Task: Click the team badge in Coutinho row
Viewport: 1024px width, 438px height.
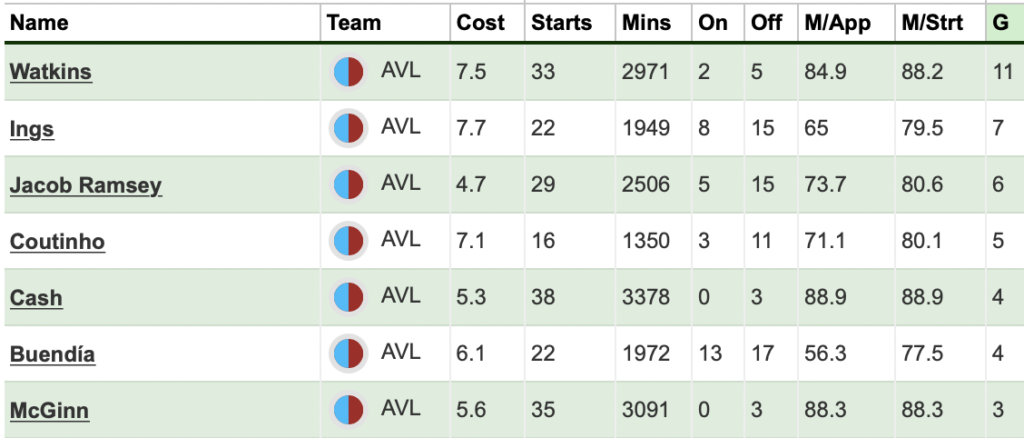Action: [x=349, y=242]
